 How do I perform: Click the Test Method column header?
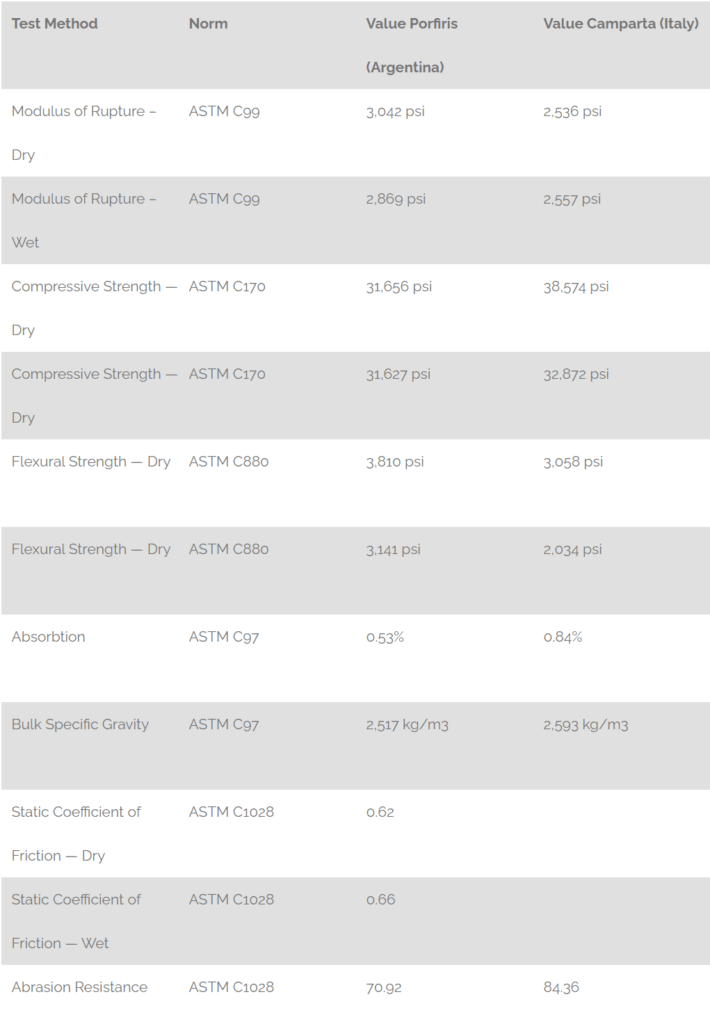[x=55, y=24]
